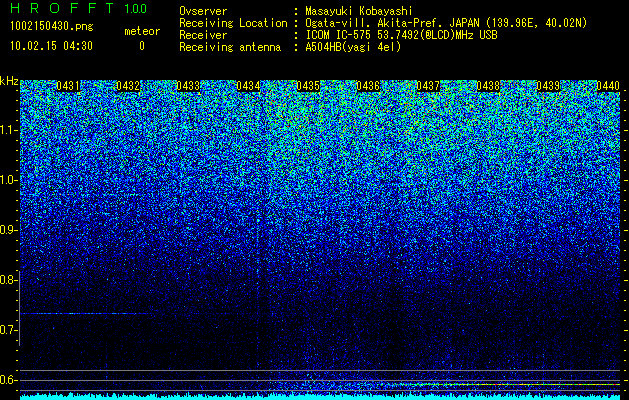Click the 1.0 kHz axis label

point(7,181)
